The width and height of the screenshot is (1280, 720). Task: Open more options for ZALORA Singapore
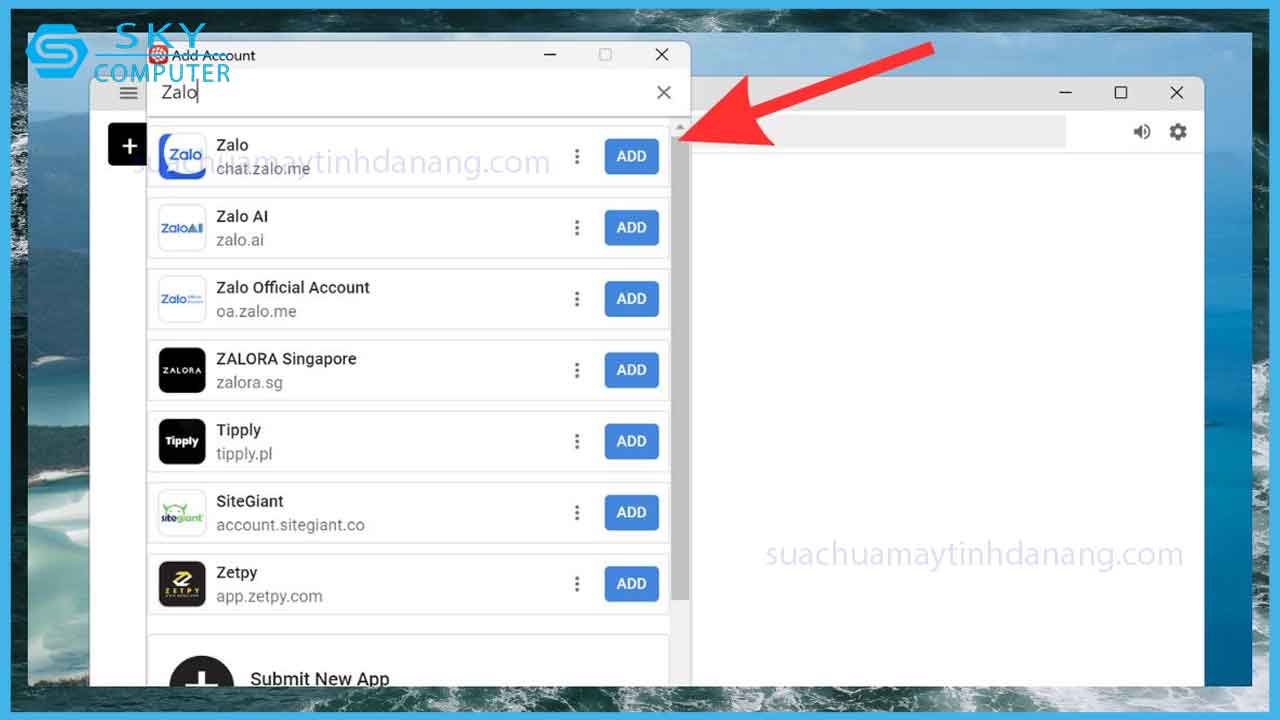click(x=577, y=370)
